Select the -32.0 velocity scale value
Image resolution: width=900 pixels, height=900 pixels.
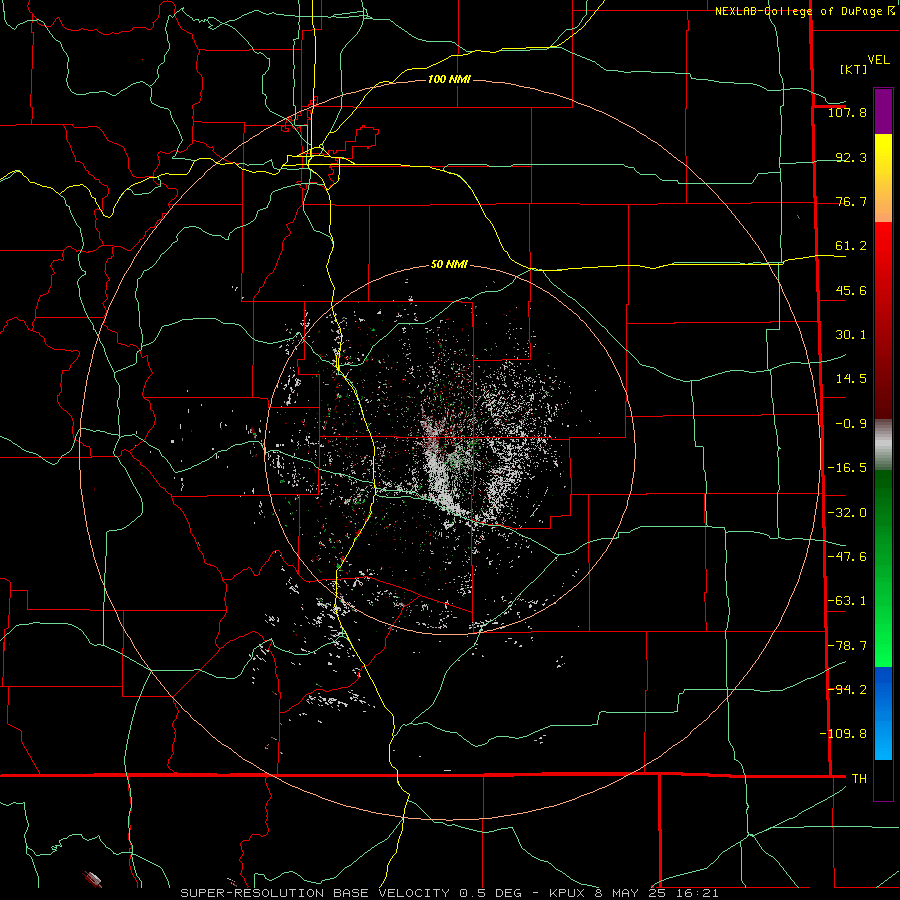tap(847, 513)
